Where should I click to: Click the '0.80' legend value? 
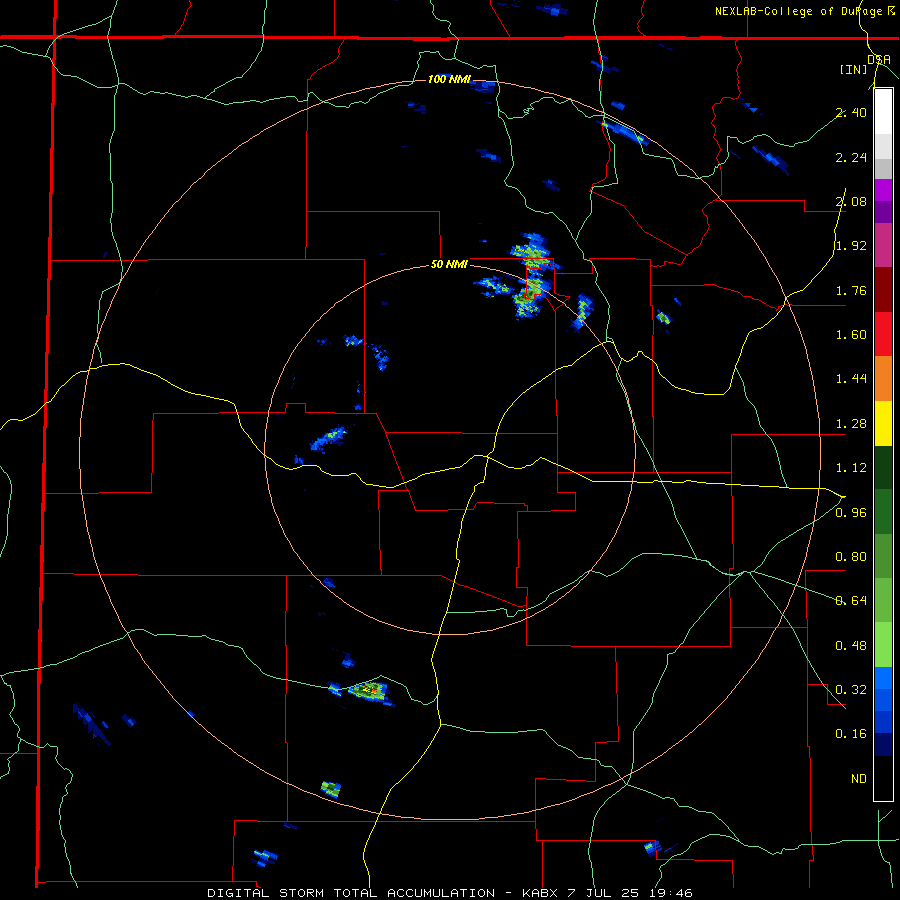click(851, 557)
